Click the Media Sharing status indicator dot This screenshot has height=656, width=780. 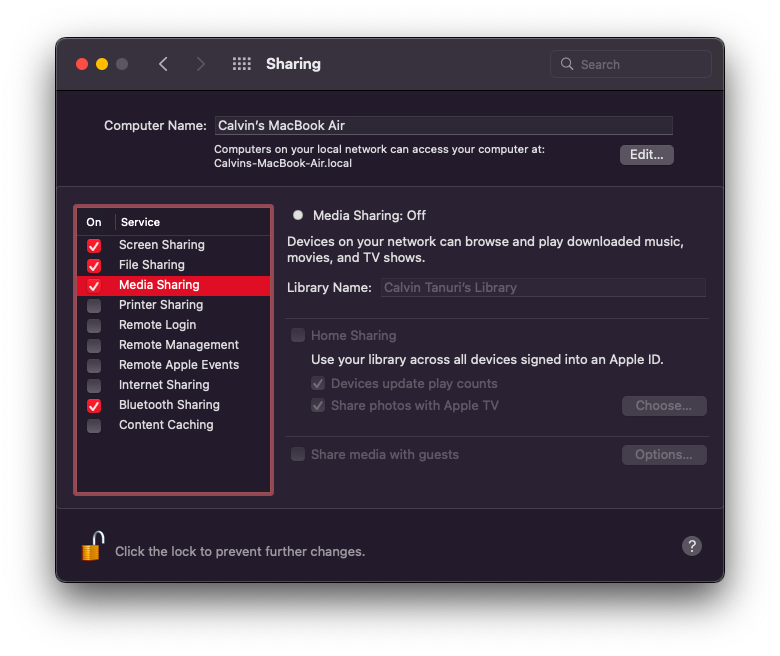pos(298,215)
